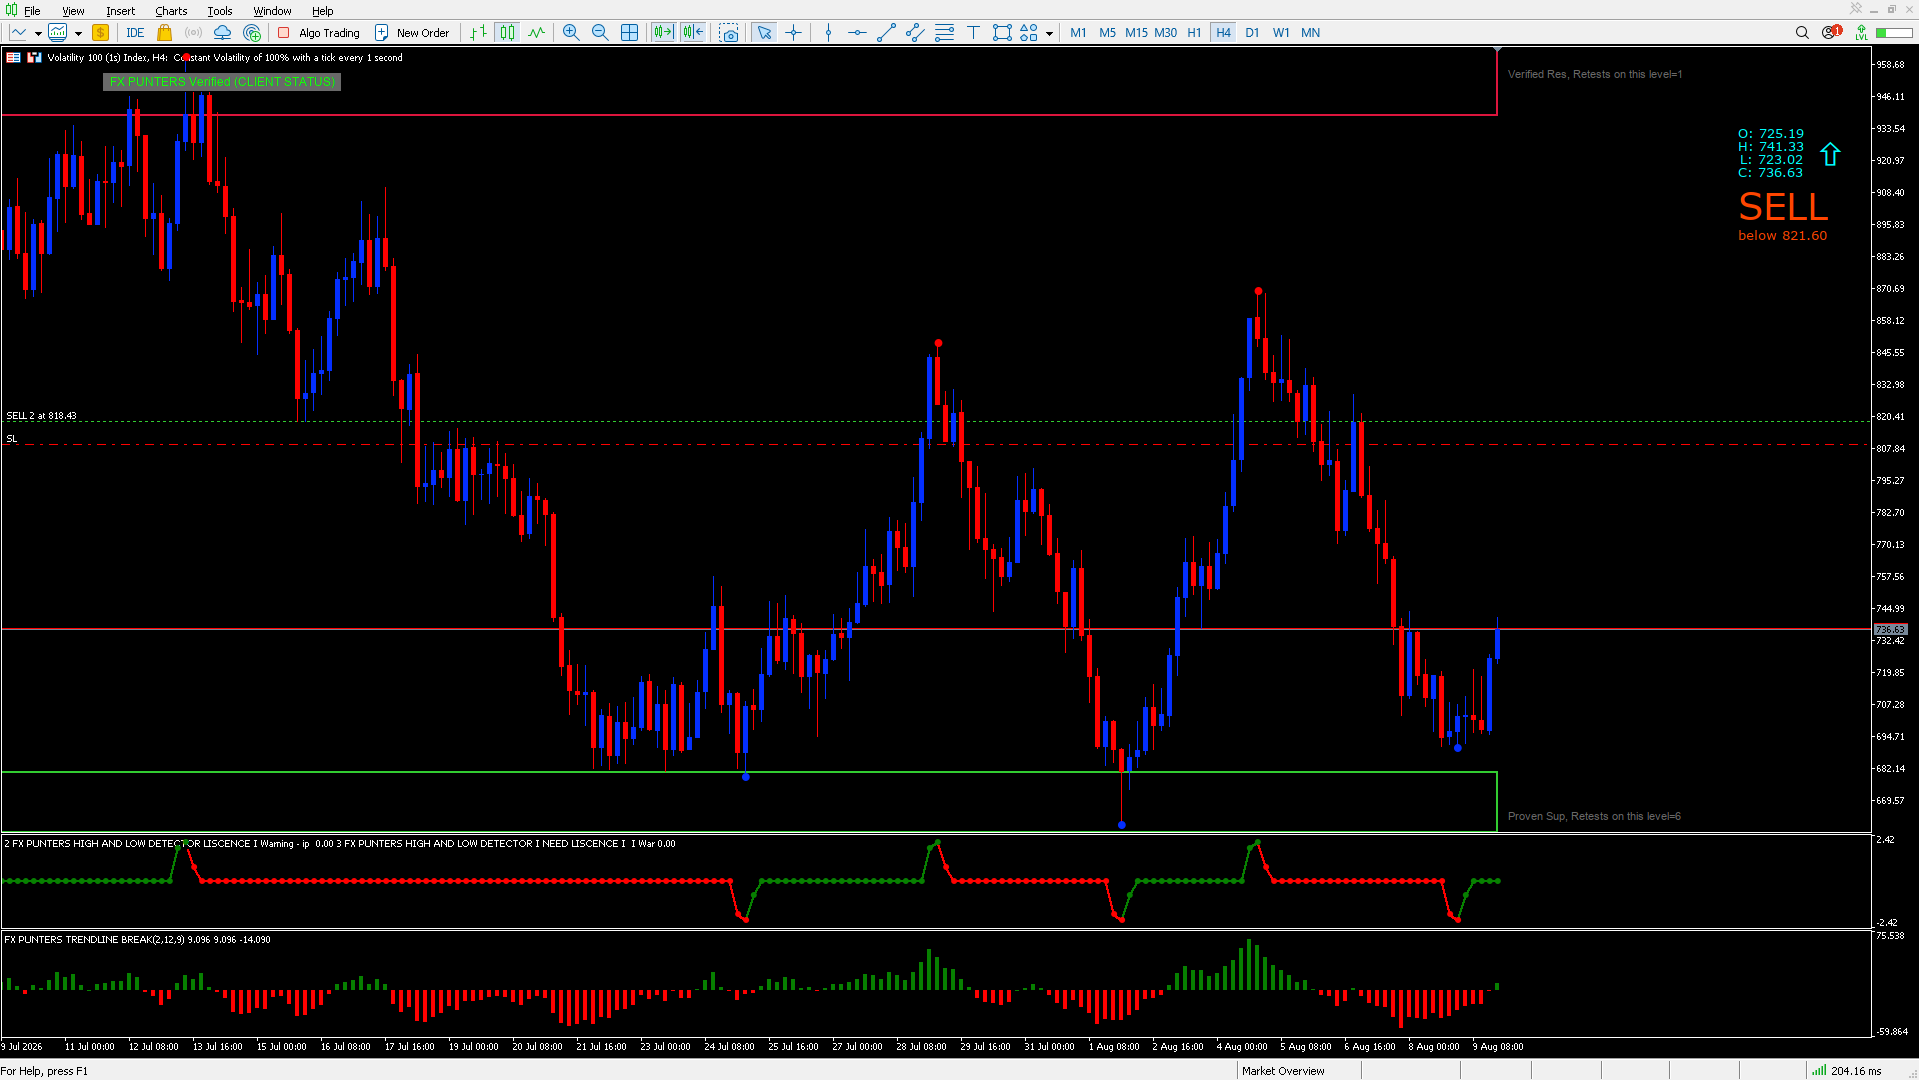Expand the dropdown next to templates icon
The image size is (1919, 1080).
pyautogui.click(x=78, y=33)
